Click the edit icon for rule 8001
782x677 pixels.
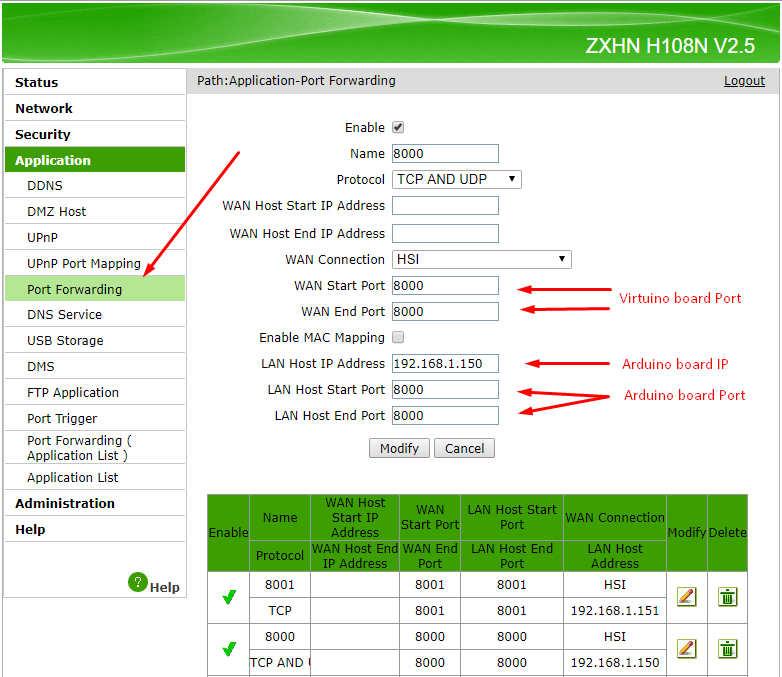click(x=686, y=597)
